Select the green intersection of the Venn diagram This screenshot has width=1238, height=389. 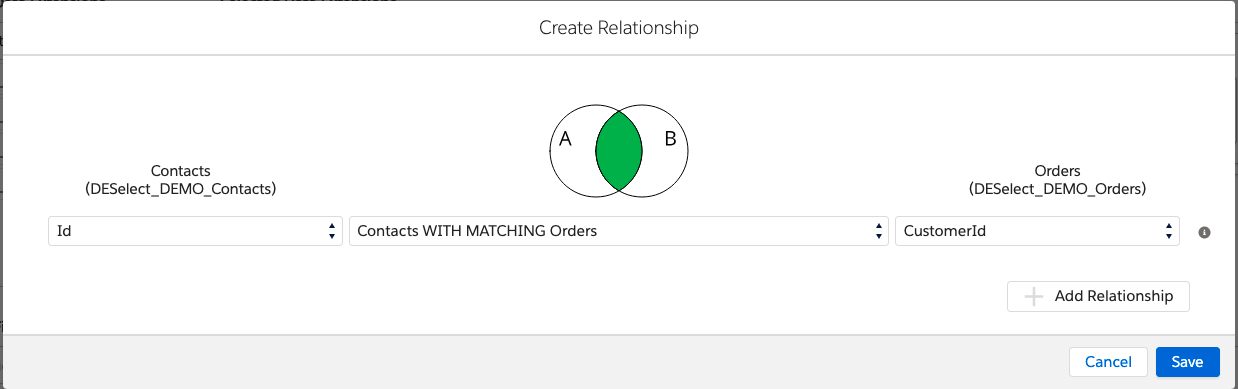[619, 150]
